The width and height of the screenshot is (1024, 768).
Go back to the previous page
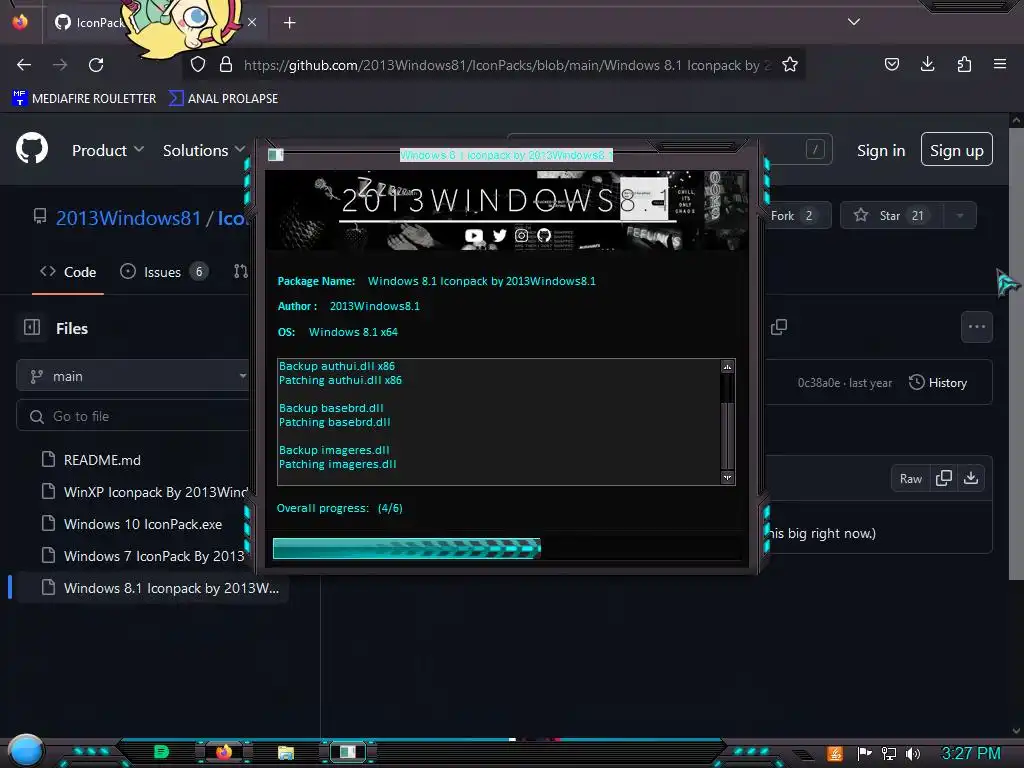pos(24,65)
